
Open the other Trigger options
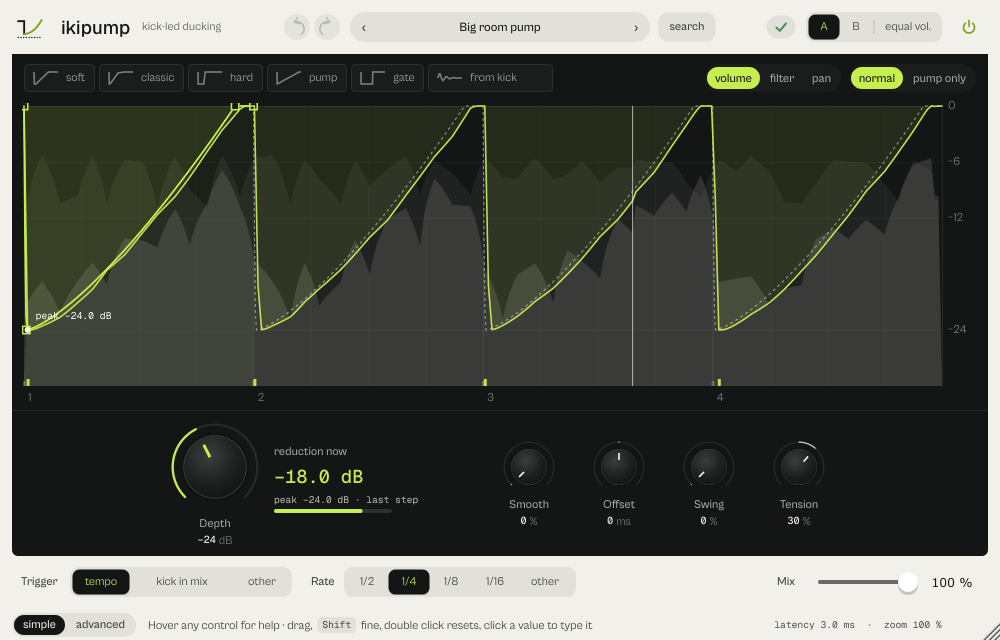(x=261, y=581)
